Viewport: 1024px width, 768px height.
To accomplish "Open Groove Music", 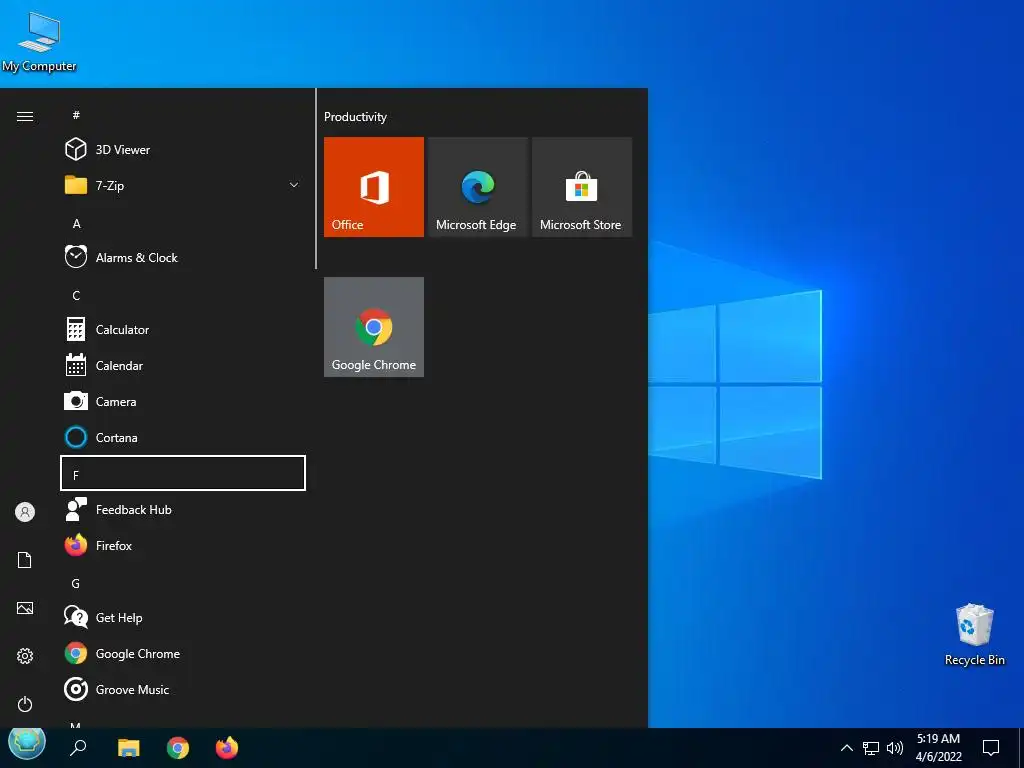I will [183, 690].
